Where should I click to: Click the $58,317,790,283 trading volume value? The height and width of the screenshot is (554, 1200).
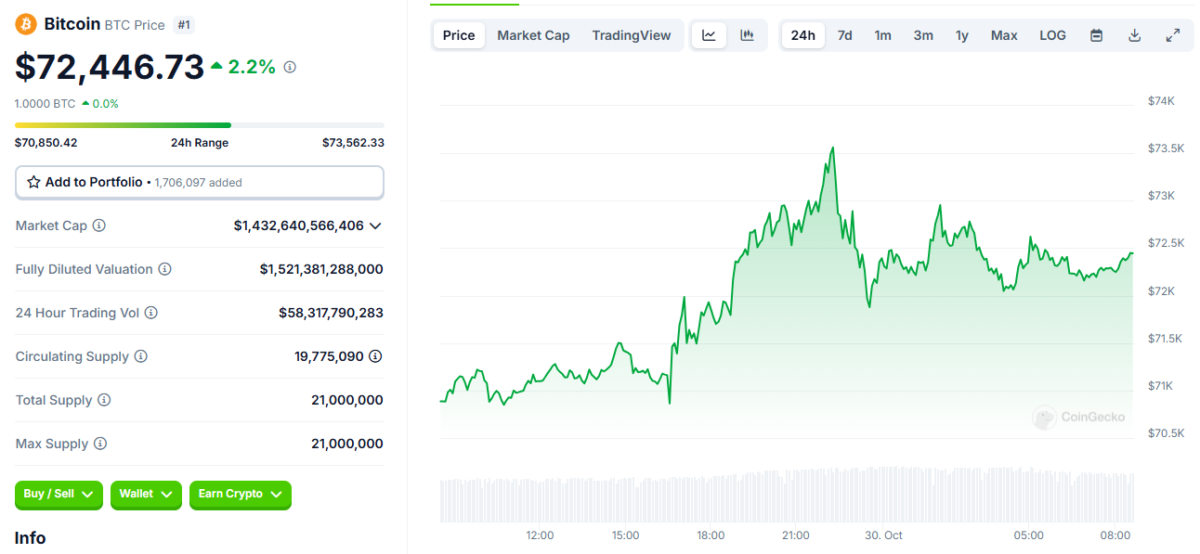coord(331,313)
